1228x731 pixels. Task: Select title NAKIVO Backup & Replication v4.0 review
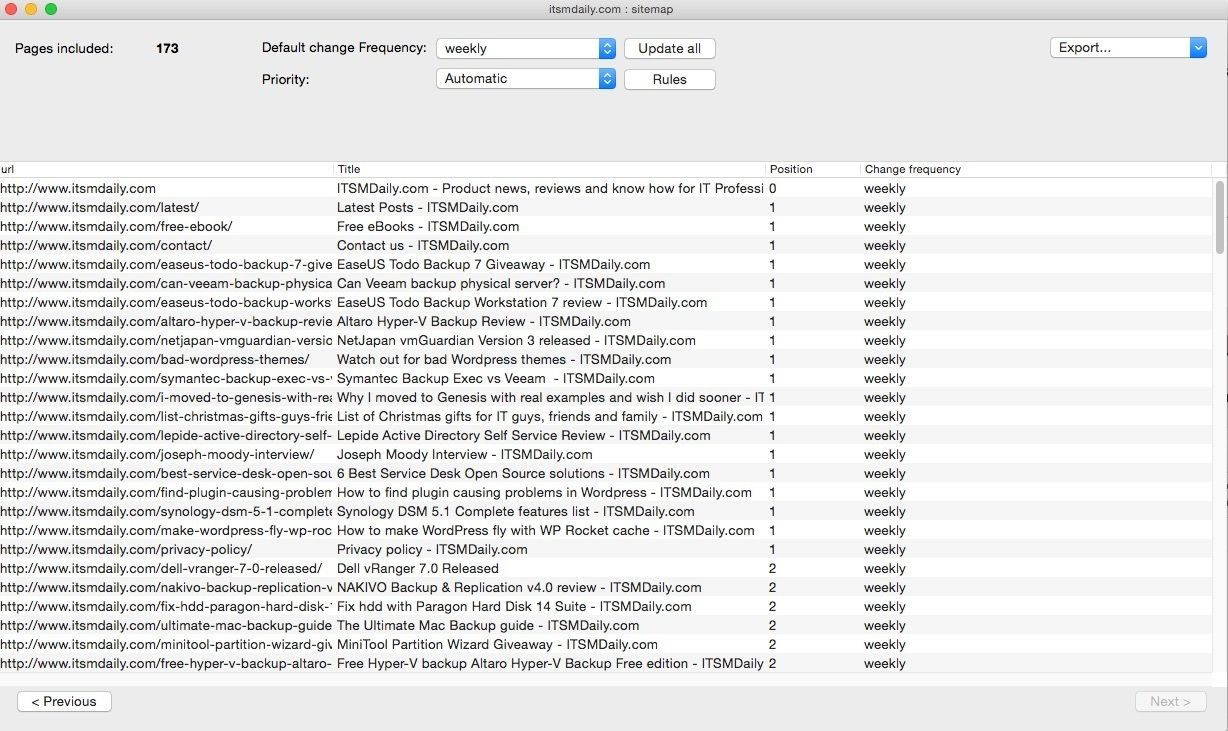[519, 587]
